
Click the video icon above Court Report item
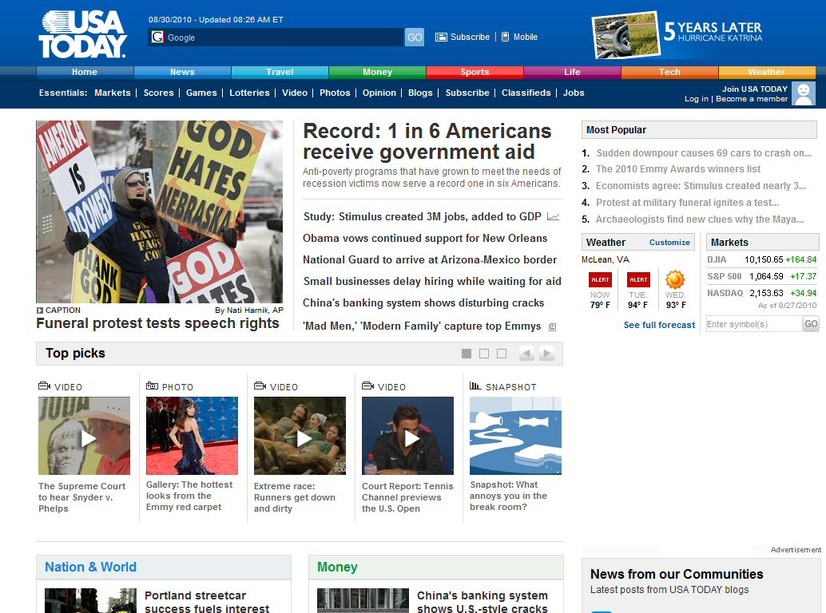tap(368, 386)
